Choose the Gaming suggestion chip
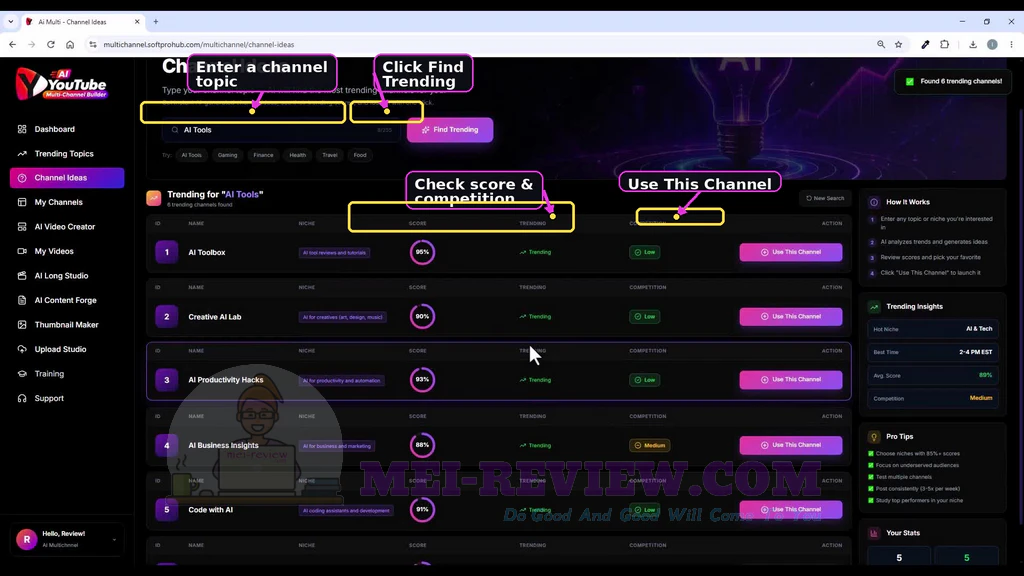 pos(227,155)
